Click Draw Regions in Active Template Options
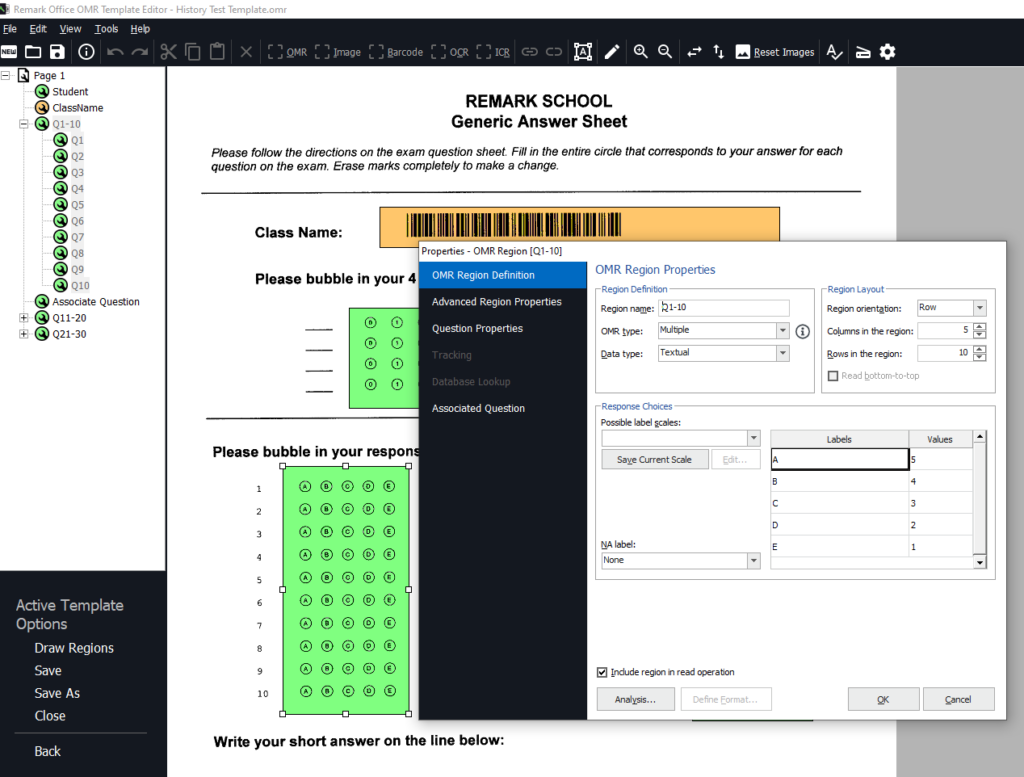The image size is (1024, 777). coord(74,648)
